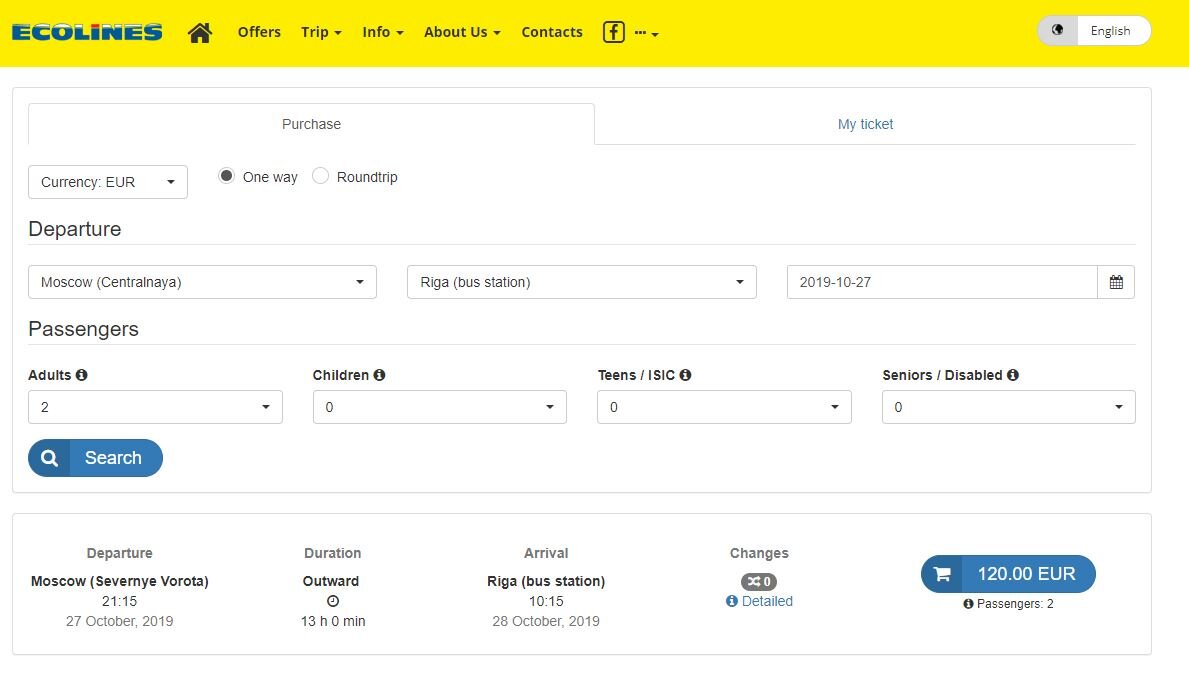Screen dimensions: 1189x680
Task: Click the departure date 27 October, 2019
Action: coord(120,621)
